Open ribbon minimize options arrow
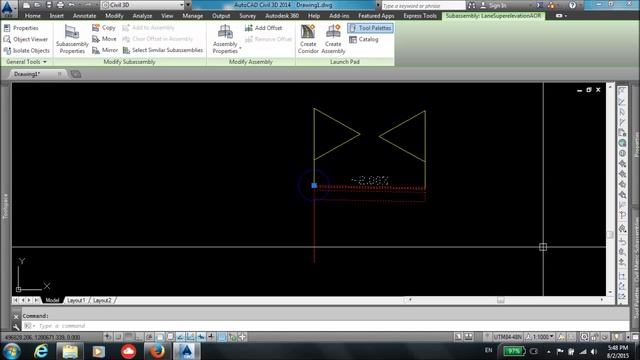640x360 pixels. point(566,16)
